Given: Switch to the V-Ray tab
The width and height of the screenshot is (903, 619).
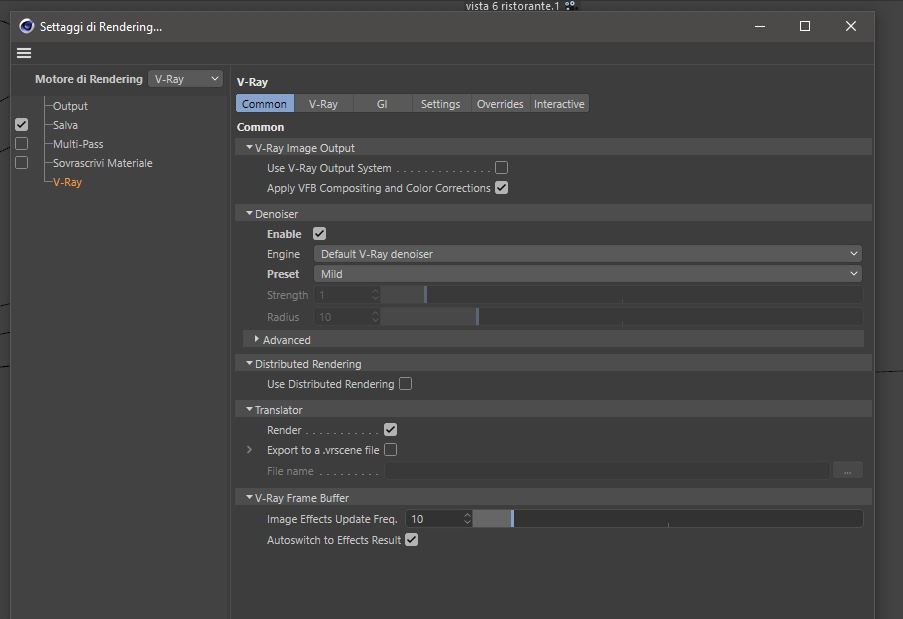Looking at the screenshot, I should [323, 104].
